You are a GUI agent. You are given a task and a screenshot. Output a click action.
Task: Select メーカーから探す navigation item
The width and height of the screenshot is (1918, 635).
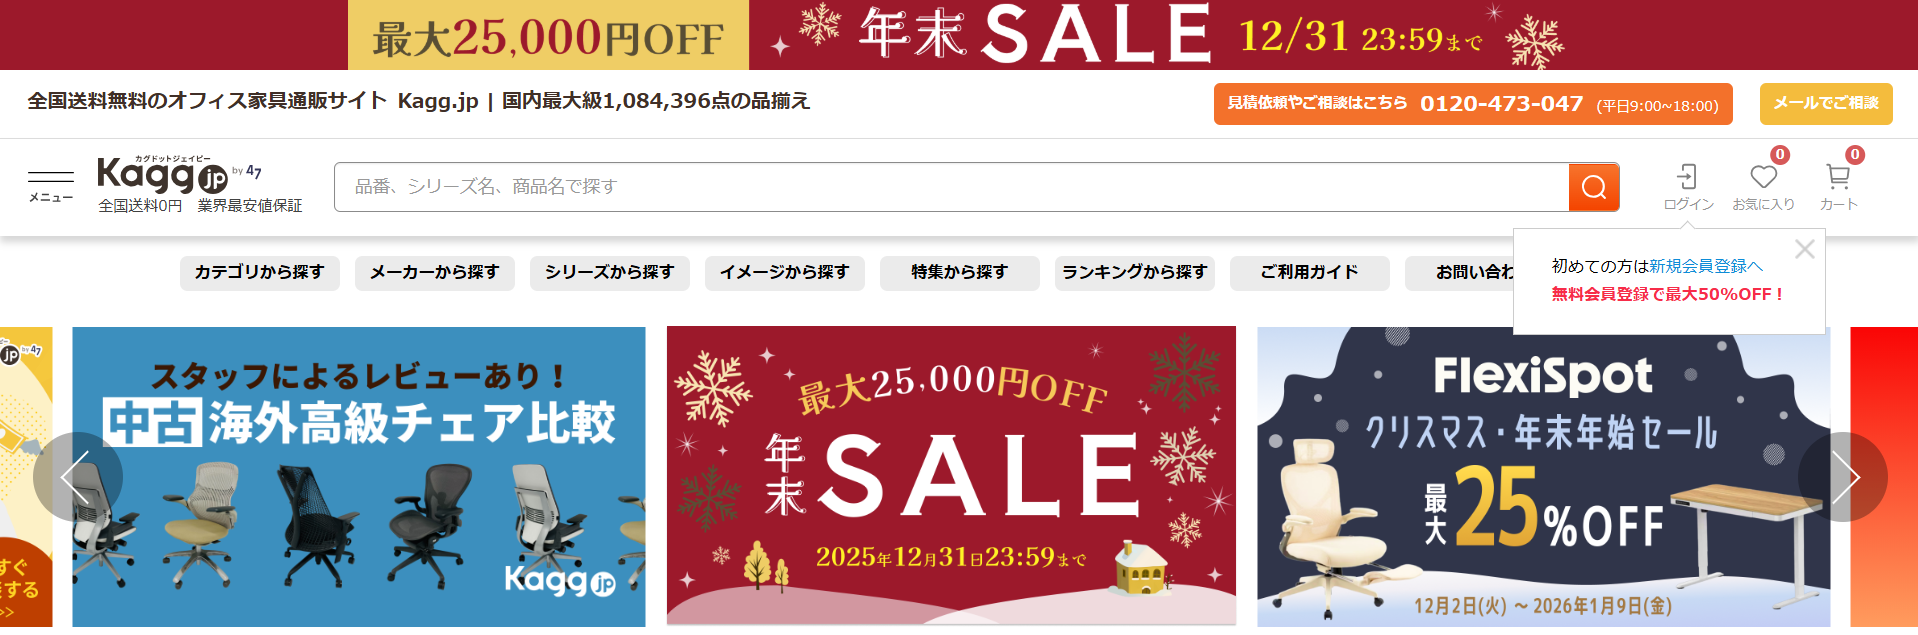click(435, 273)
